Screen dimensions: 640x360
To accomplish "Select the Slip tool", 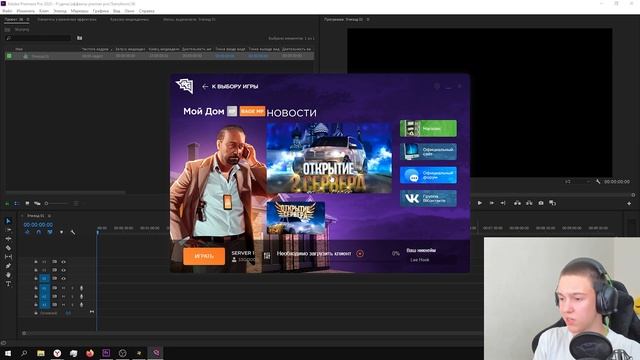I will (x=8, y=257).
